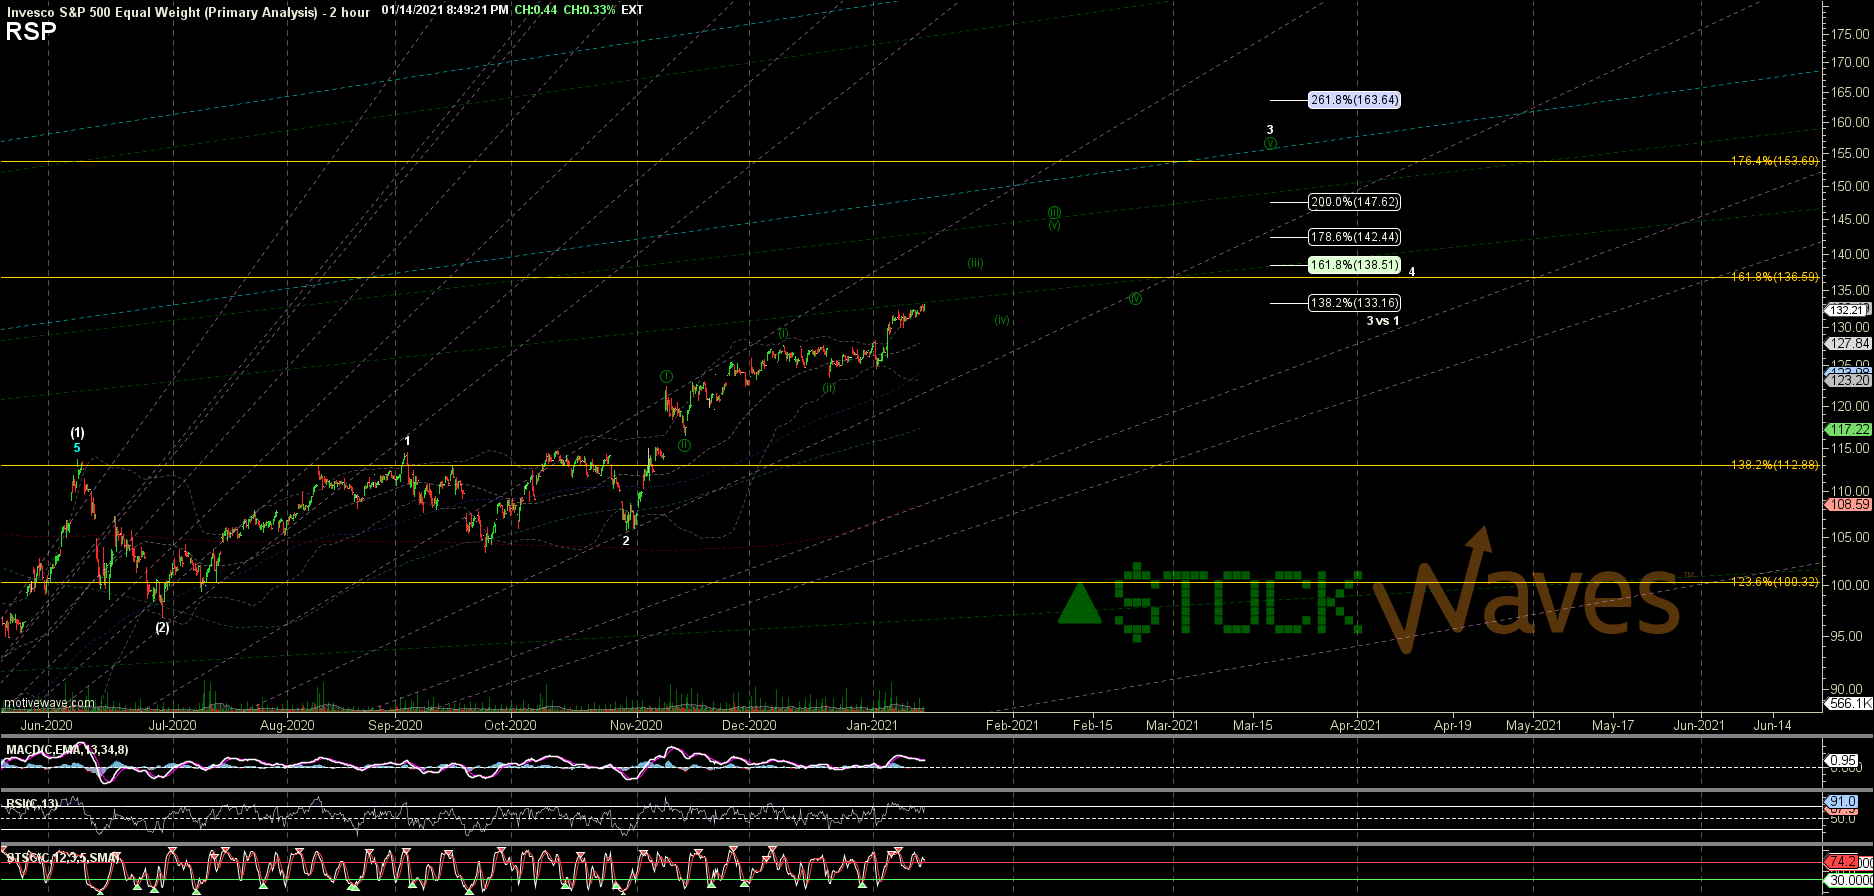Click the yellow 161.8%(136.59) level label

1775,277
